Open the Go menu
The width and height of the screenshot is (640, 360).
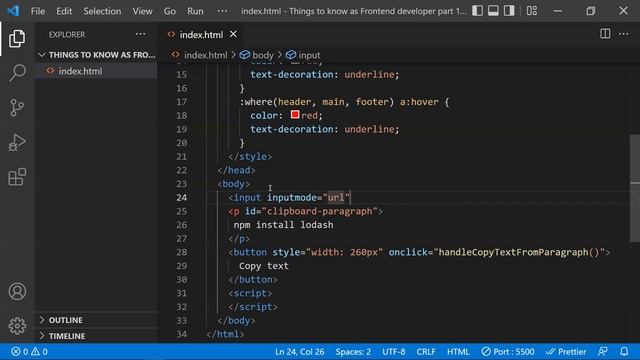170,11
